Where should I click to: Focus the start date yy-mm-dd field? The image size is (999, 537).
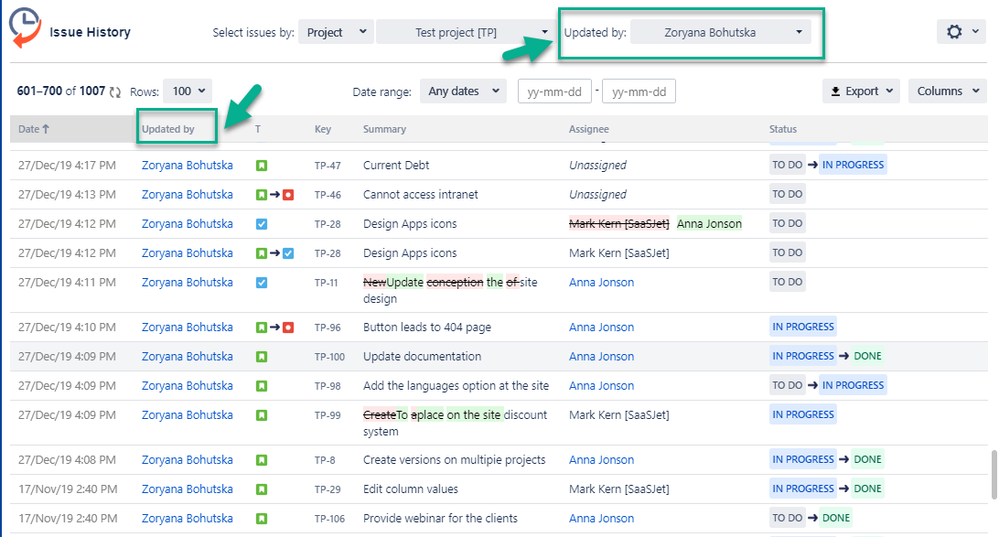554,91
